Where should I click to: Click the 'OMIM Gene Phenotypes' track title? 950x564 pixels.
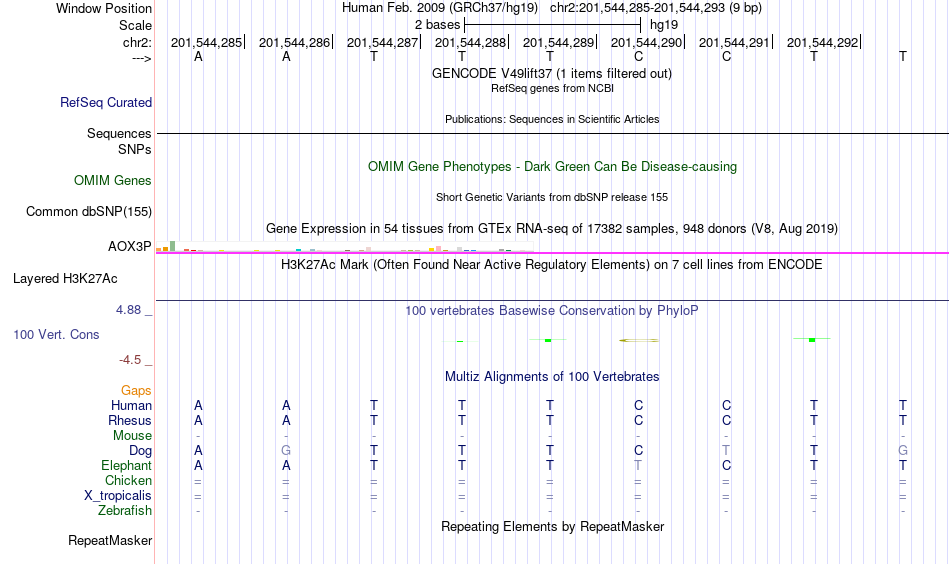coord(553,167)
